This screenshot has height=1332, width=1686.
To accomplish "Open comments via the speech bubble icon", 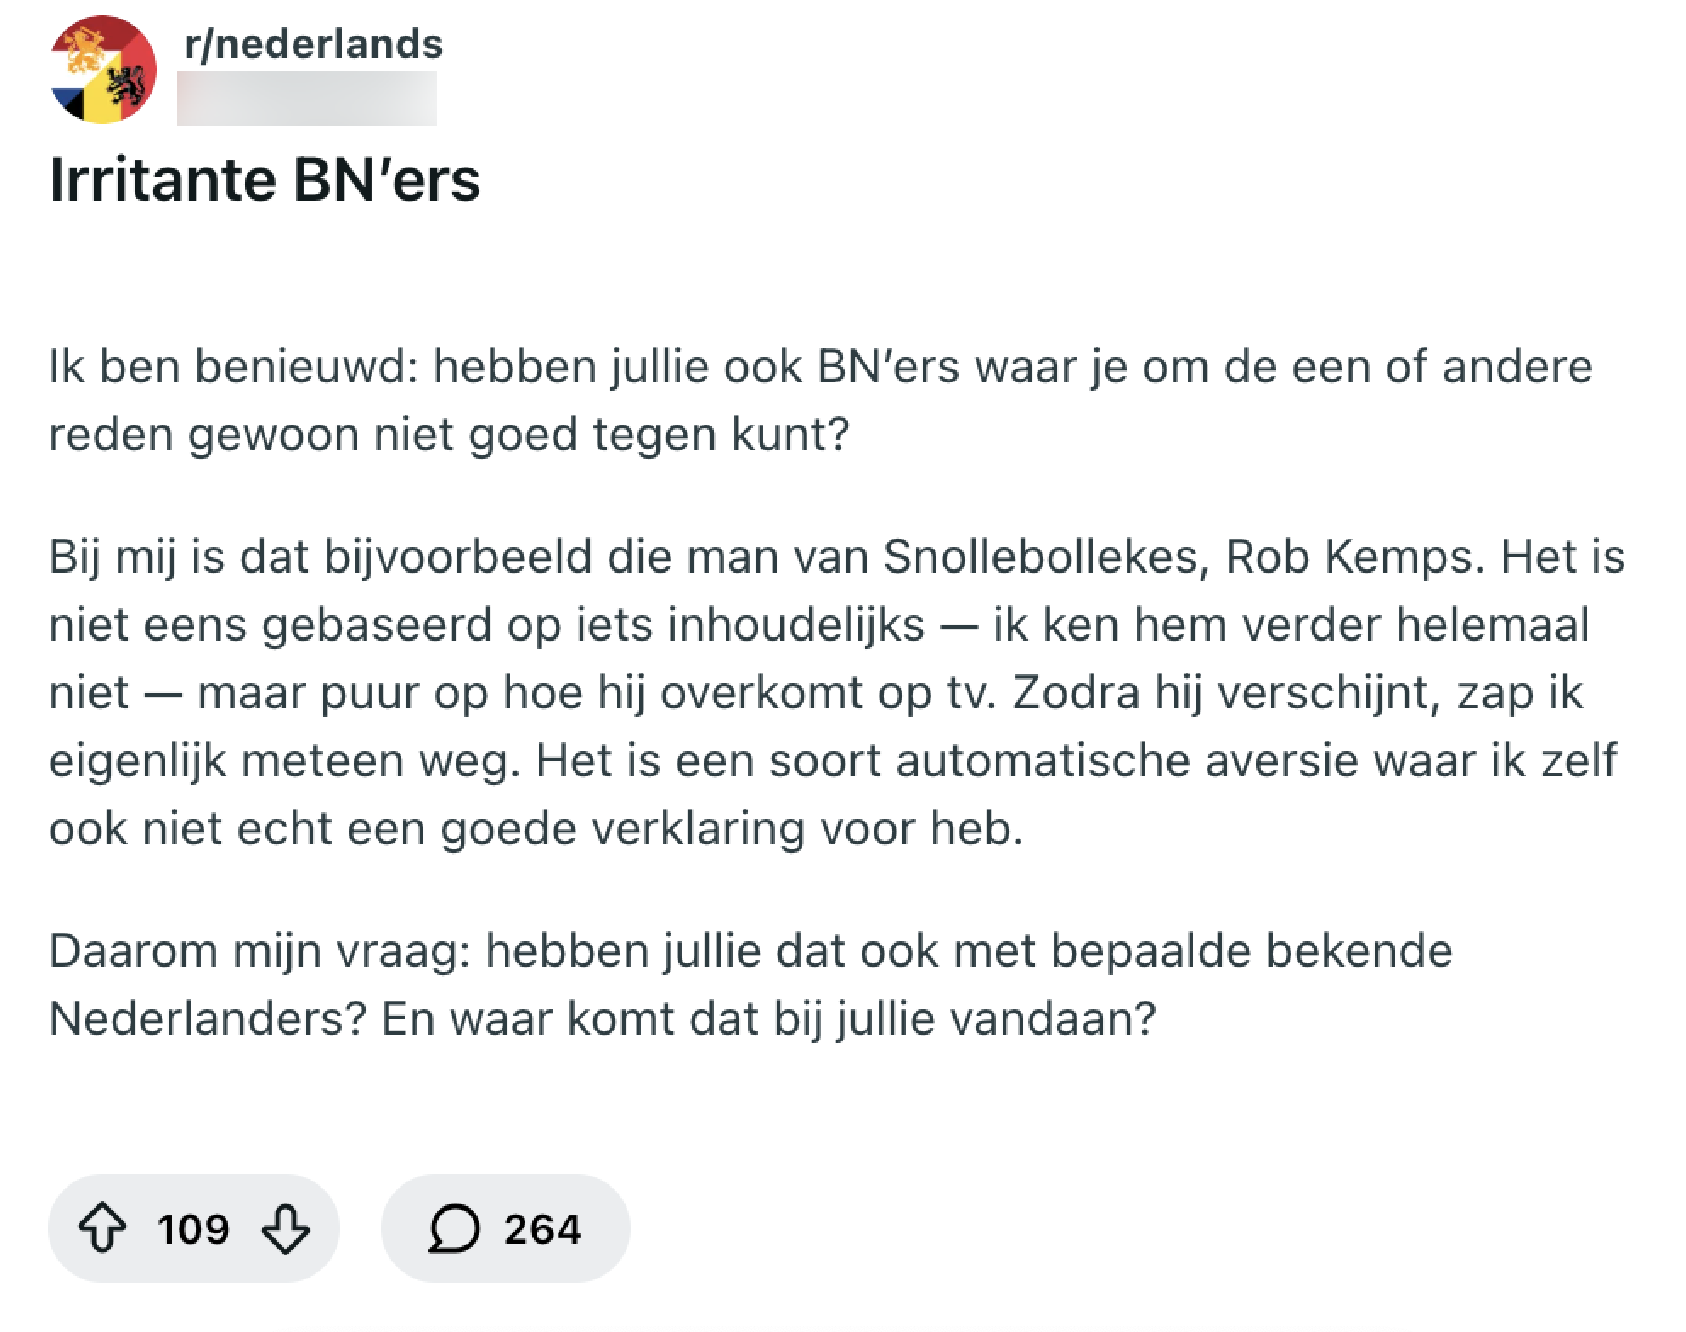I will coord(452,1228).
